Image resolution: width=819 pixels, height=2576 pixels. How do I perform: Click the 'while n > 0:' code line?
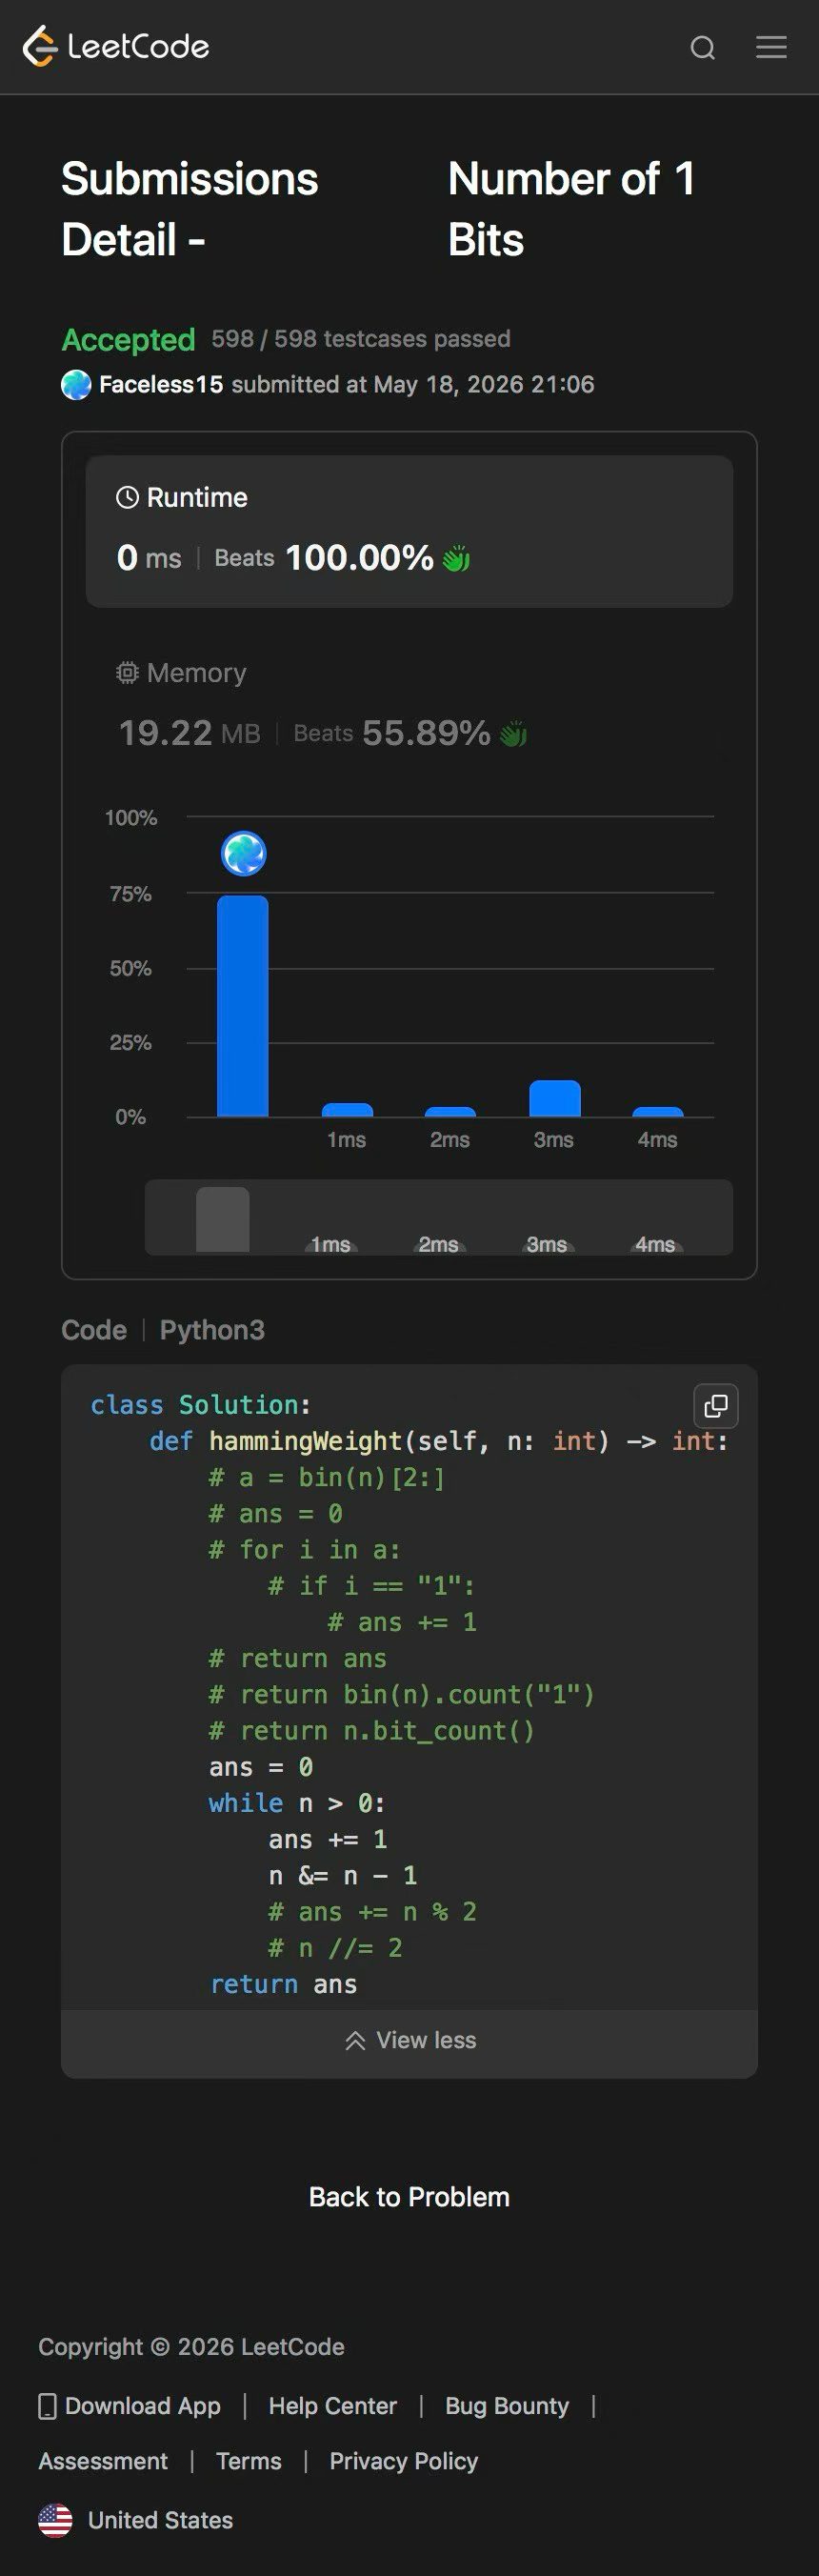pyautogui.click(x=297, y=1803)
